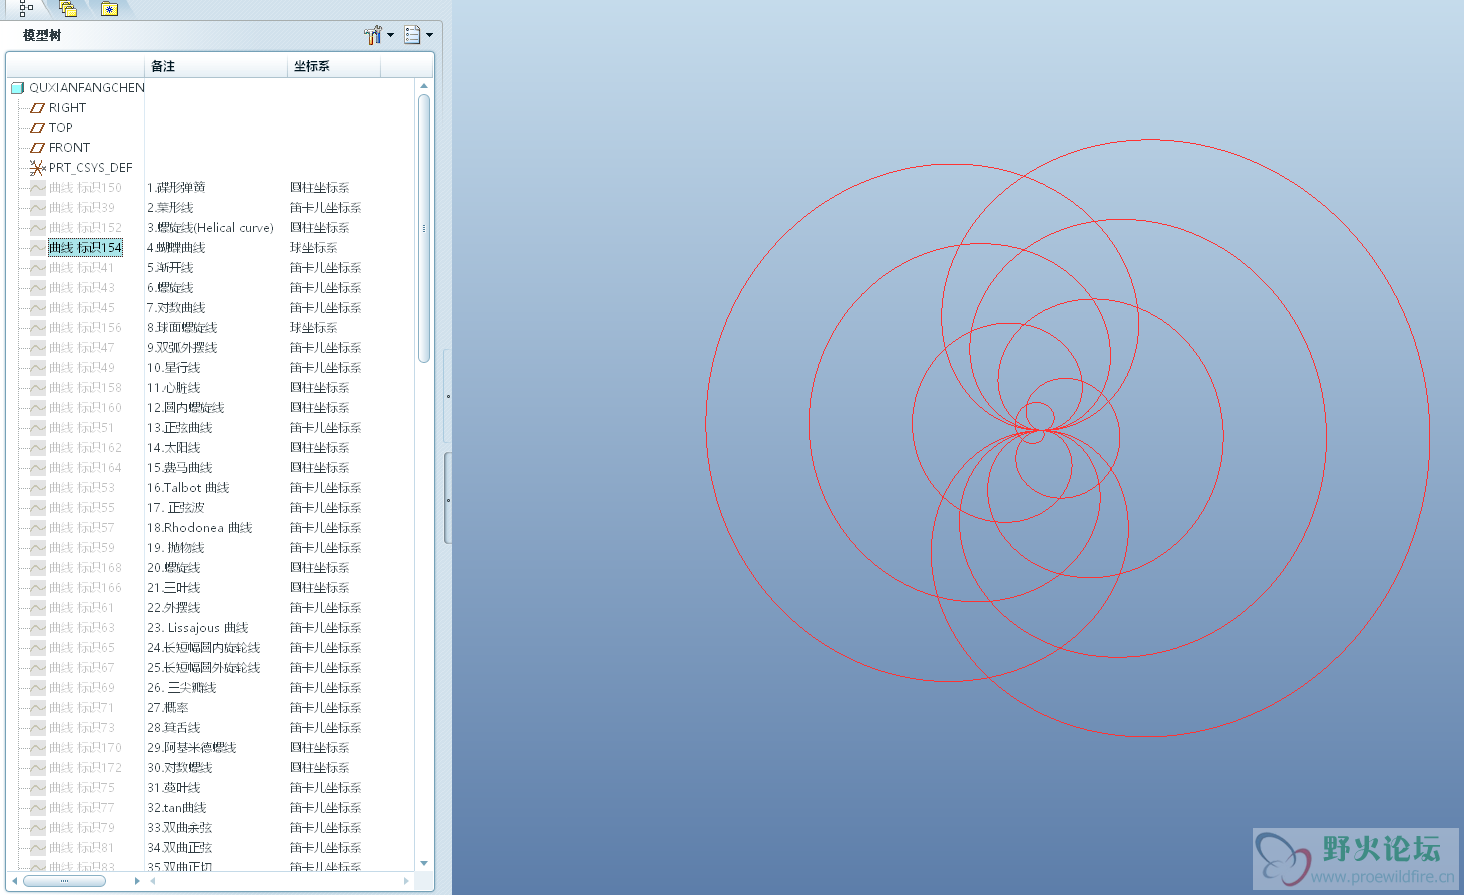Open the model tree Settings dropdown
Viewport: 1464px width, 895px height.
pos(378,36)
